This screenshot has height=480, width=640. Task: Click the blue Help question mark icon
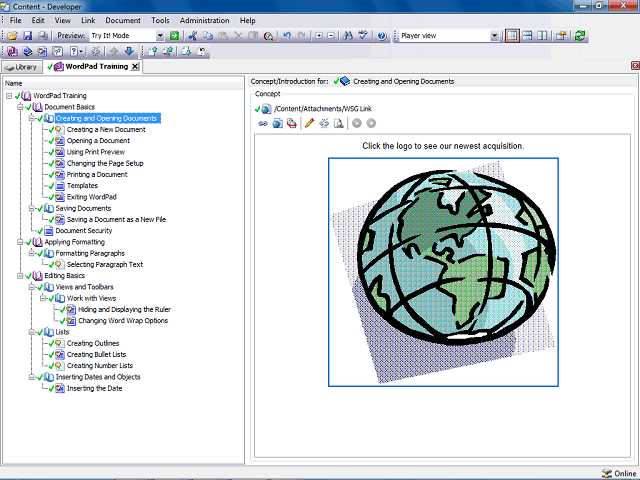click(x=382, y=36)
